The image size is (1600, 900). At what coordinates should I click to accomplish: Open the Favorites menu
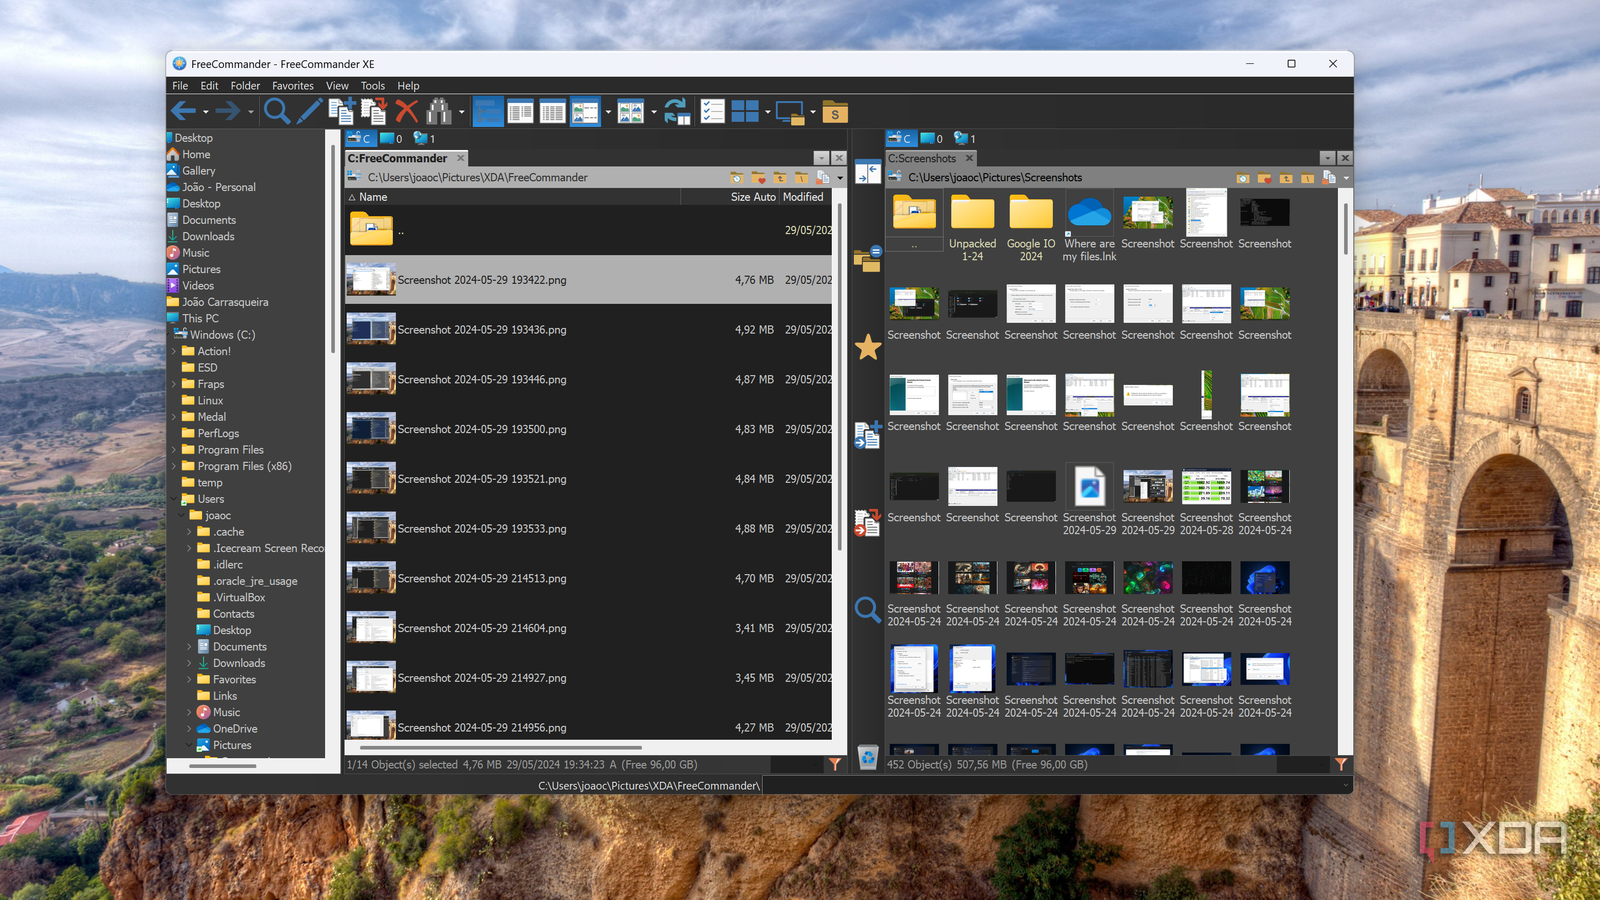(292, 86)
